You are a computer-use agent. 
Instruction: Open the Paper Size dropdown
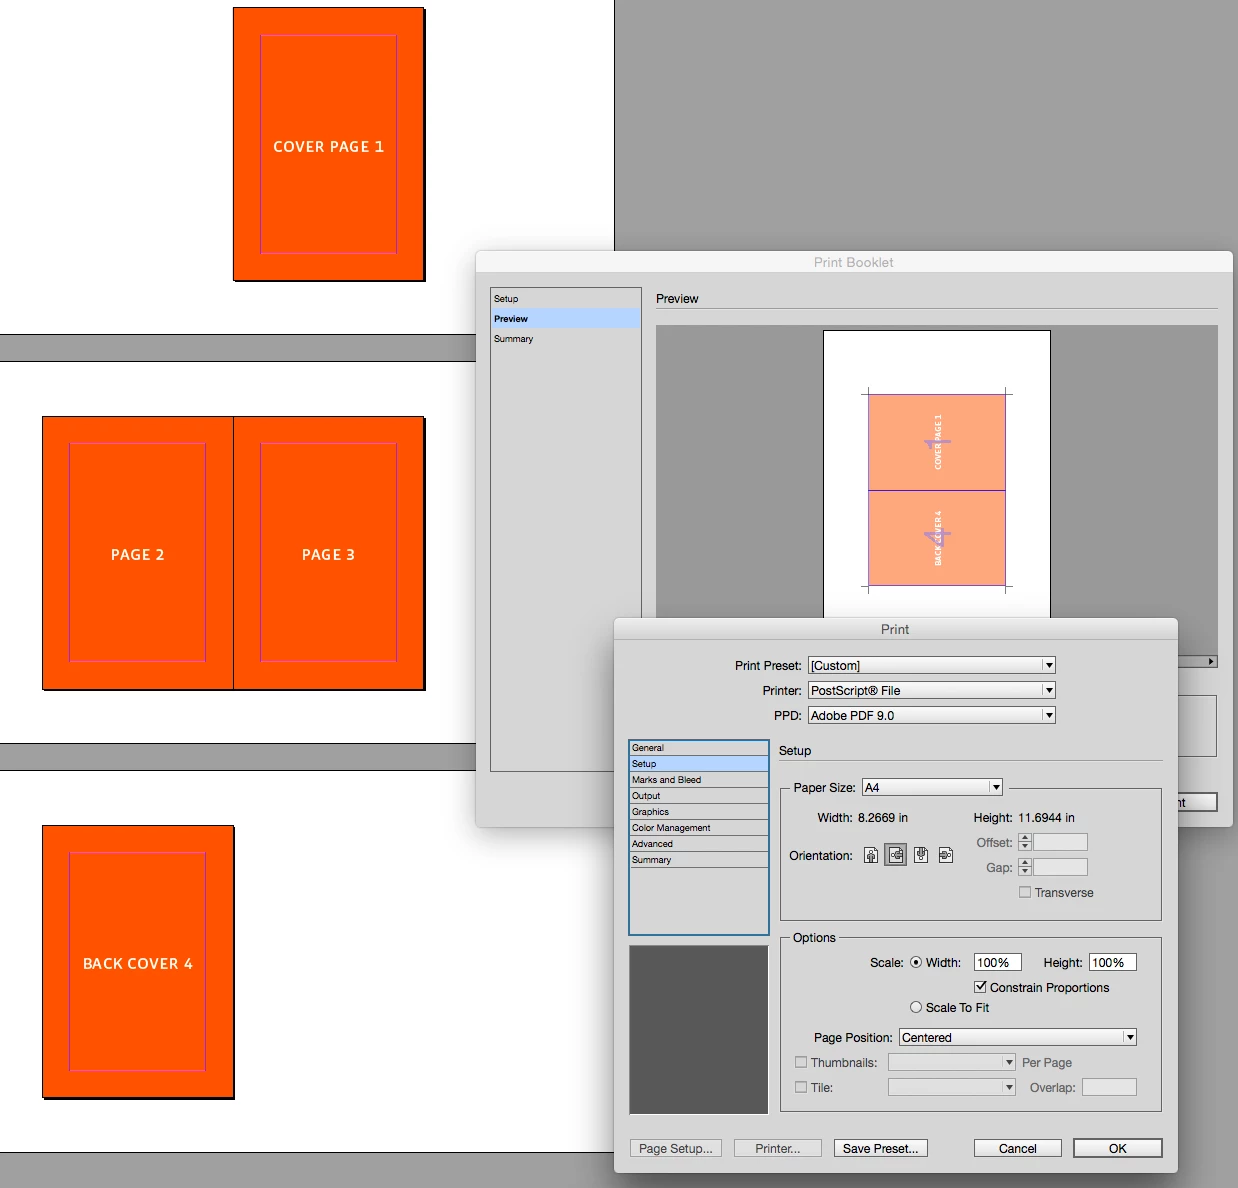tap(932, 787)
